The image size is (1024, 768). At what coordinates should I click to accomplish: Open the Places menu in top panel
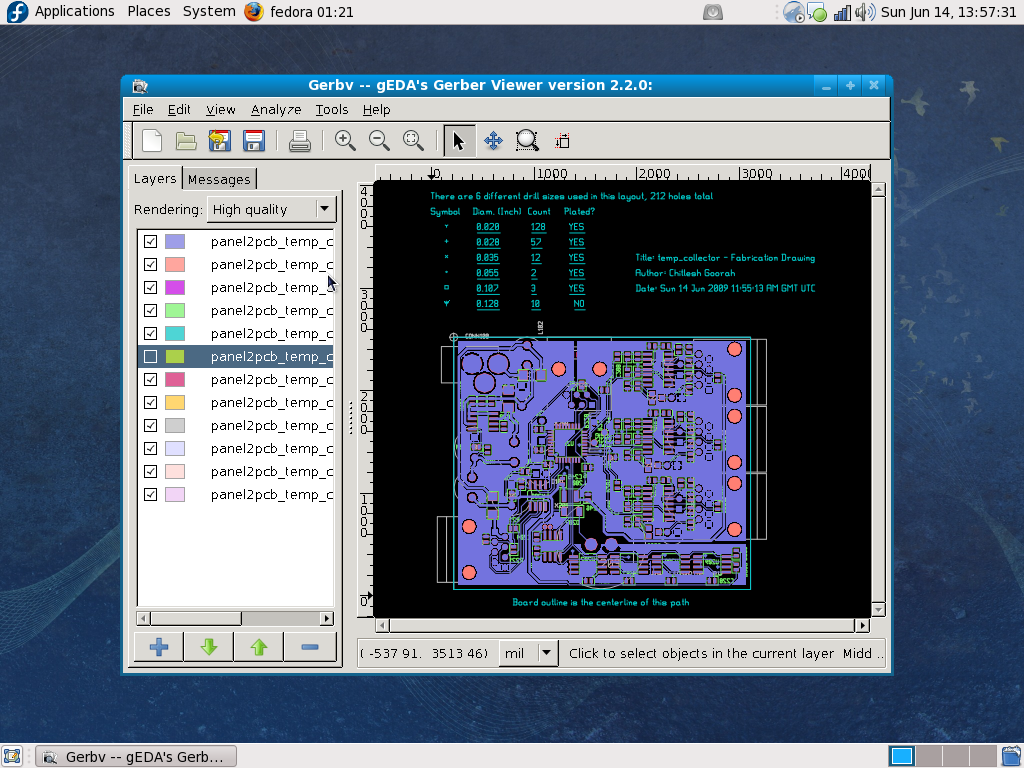coord(149,12)
